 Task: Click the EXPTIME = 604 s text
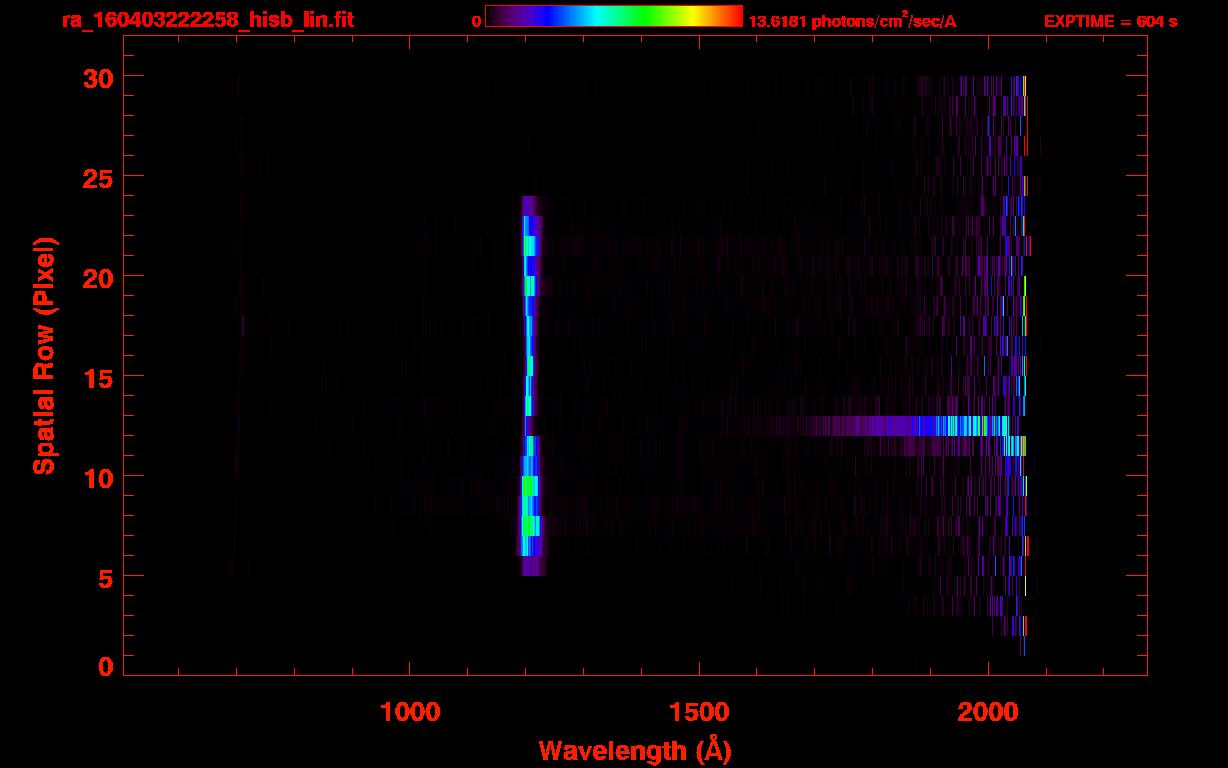[1110, 21]
